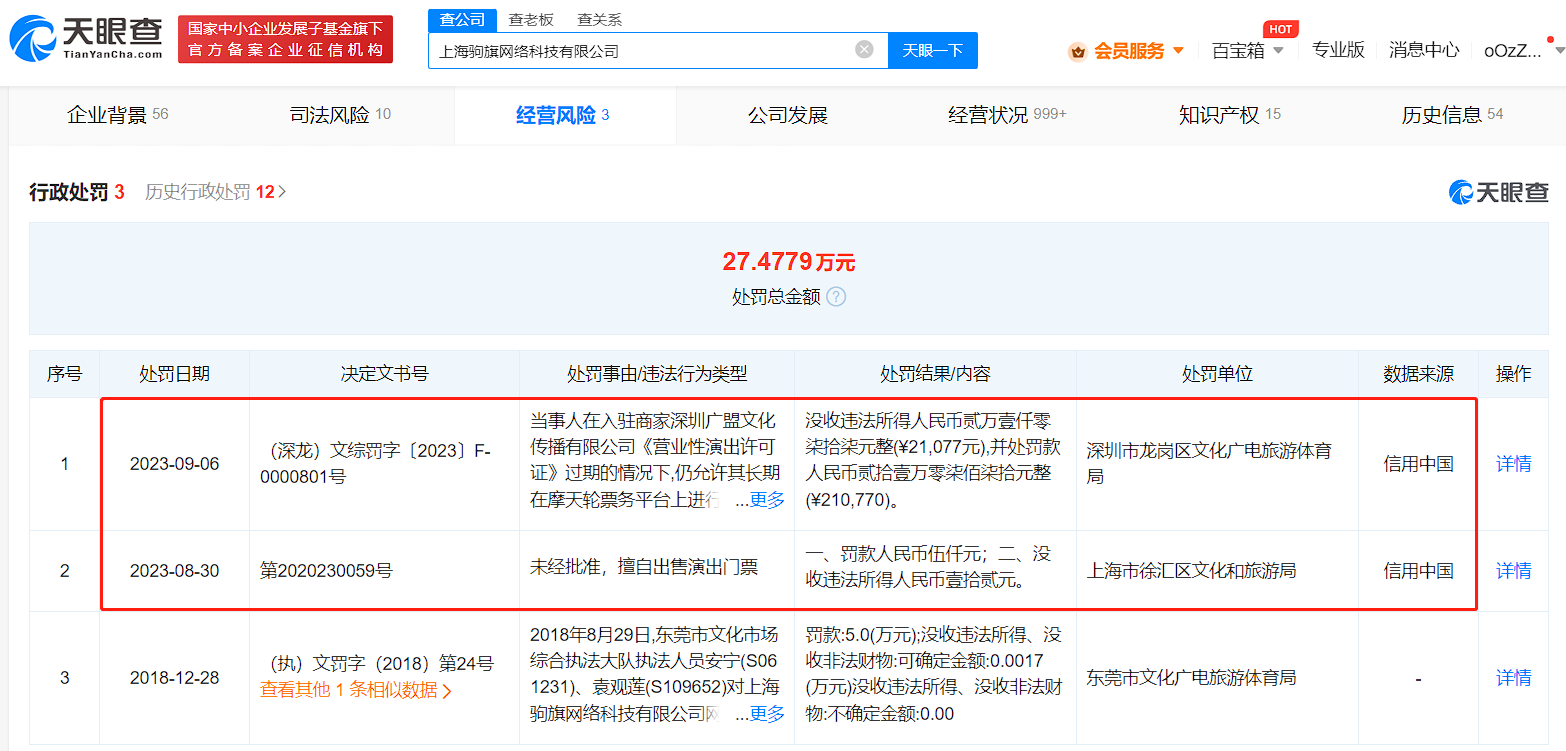Click the 处罚事由/违法行为类型 column header
Screen dimensions: 1566x751
pyautogui.click(x=657, y=374)
